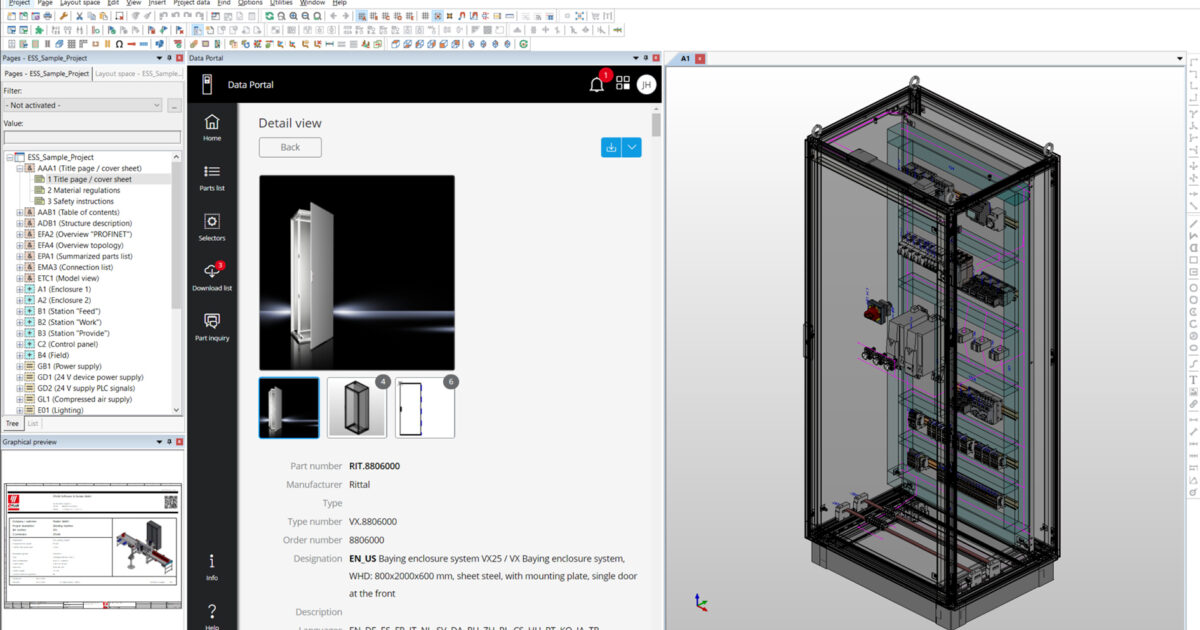Open the Parts list in Data Portal

tap(211, 175)
